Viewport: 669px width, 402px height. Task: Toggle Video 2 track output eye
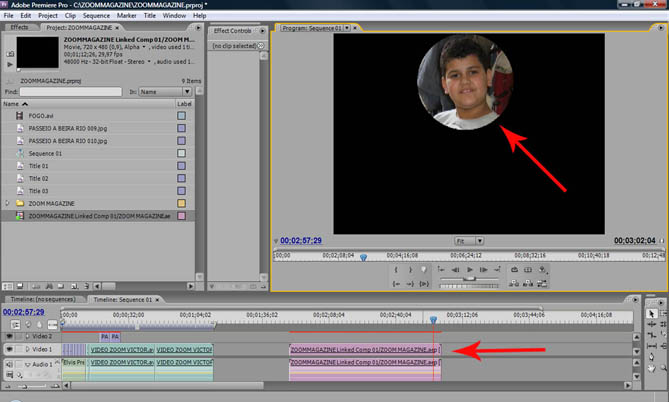click(9, 337)
